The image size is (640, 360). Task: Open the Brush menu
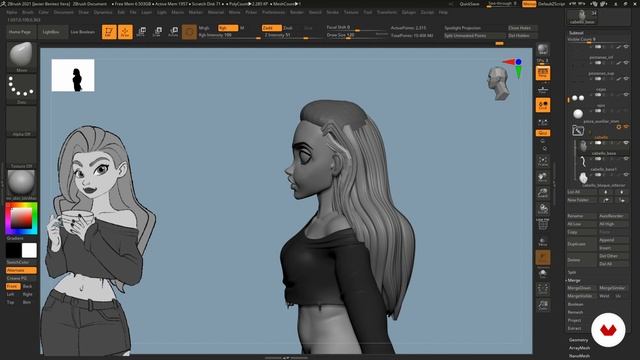point(28,12)
